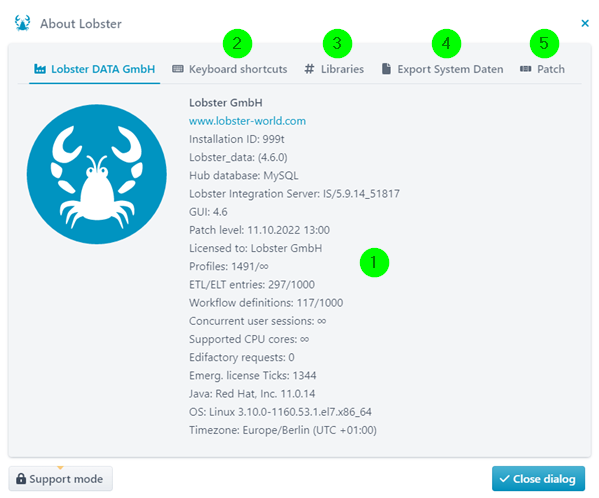Click the lock icon on Support mode

(21, 479)
